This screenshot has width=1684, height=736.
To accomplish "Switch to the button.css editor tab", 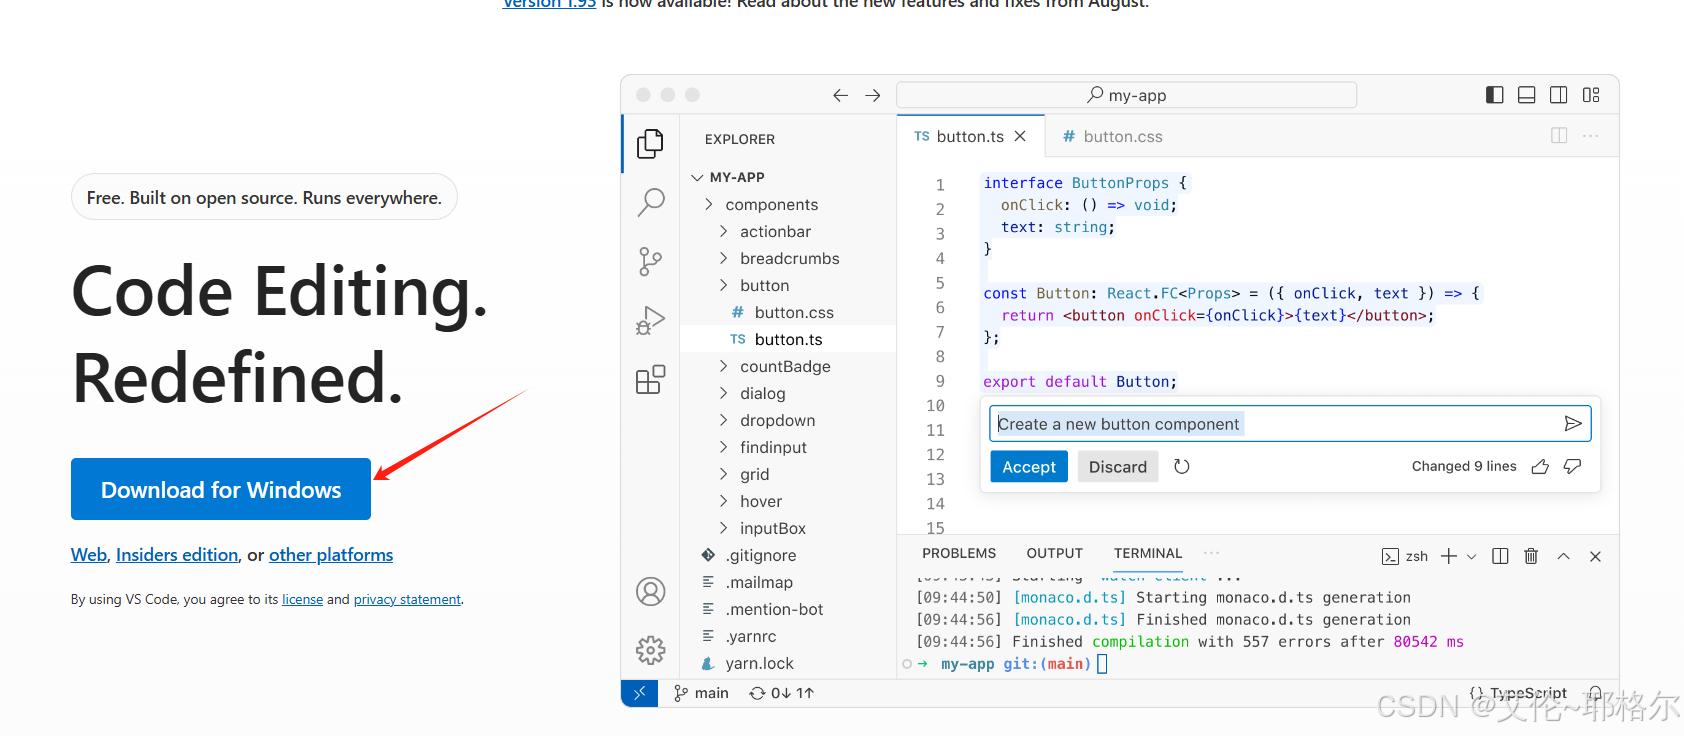I will (x=1113, y=136).
